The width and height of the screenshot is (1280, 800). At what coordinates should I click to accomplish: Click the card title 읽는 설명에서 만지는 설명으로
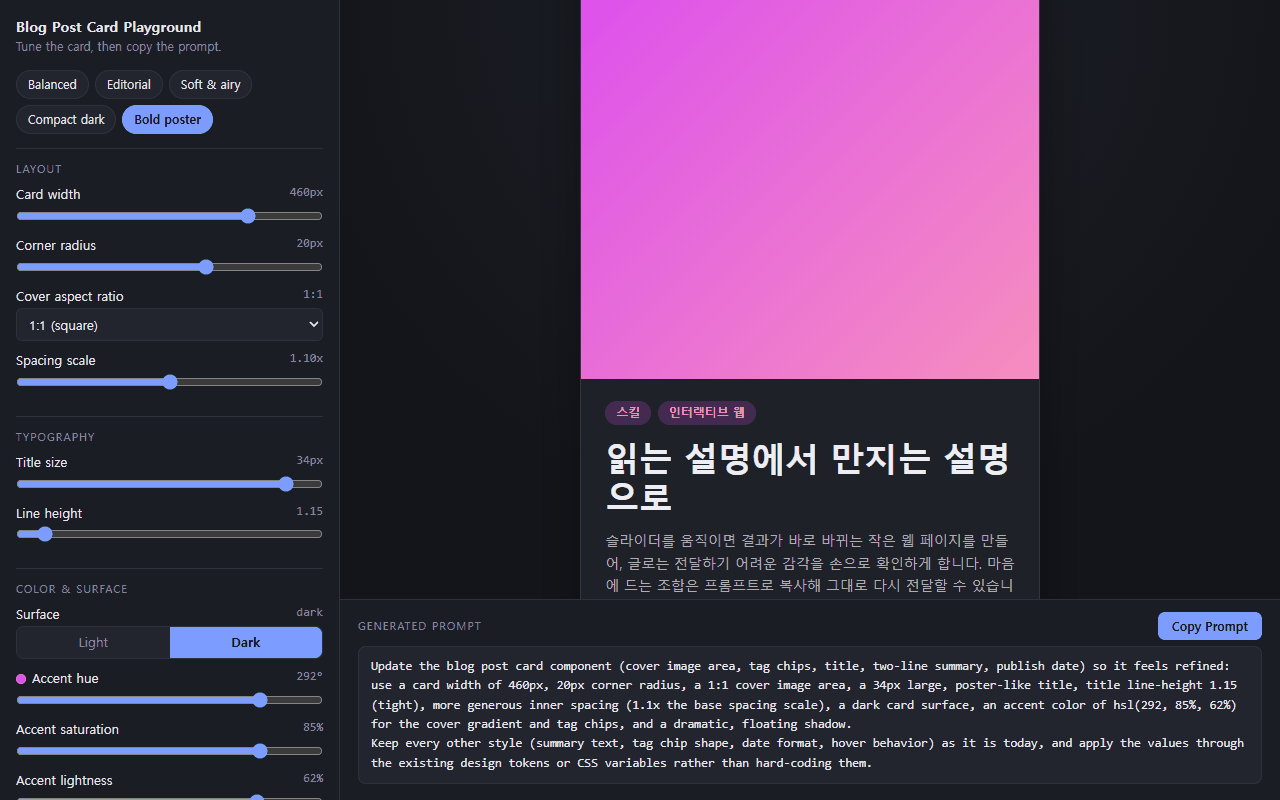click(808, 477)
